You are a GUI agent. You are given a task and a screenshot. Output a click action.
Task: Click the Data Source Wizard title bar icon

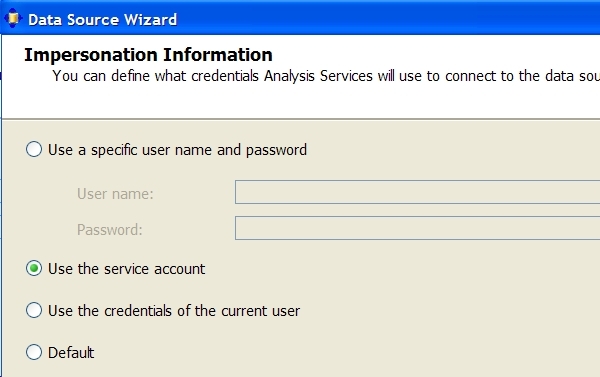(x=13, y=18)
